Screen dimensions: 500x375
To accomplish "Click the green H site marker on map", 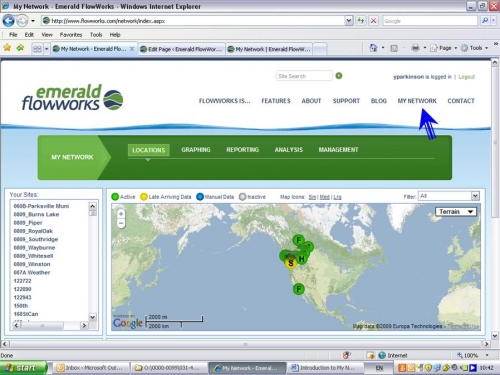I will click(x=302, y=259).
